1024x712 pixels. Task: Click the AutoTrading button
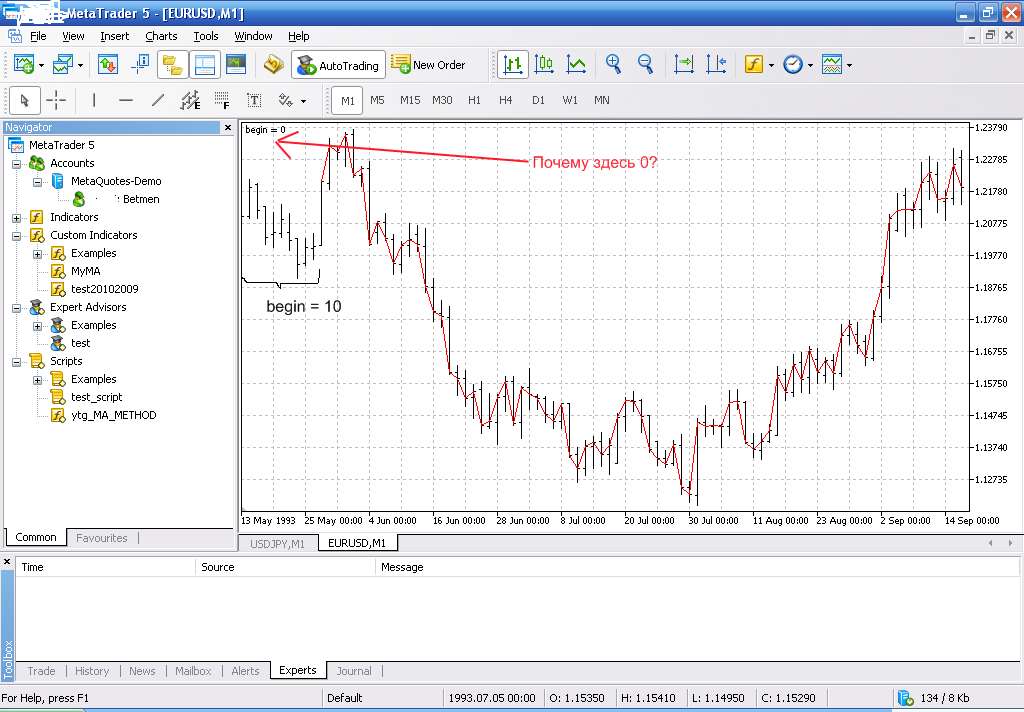coord(338,65)
